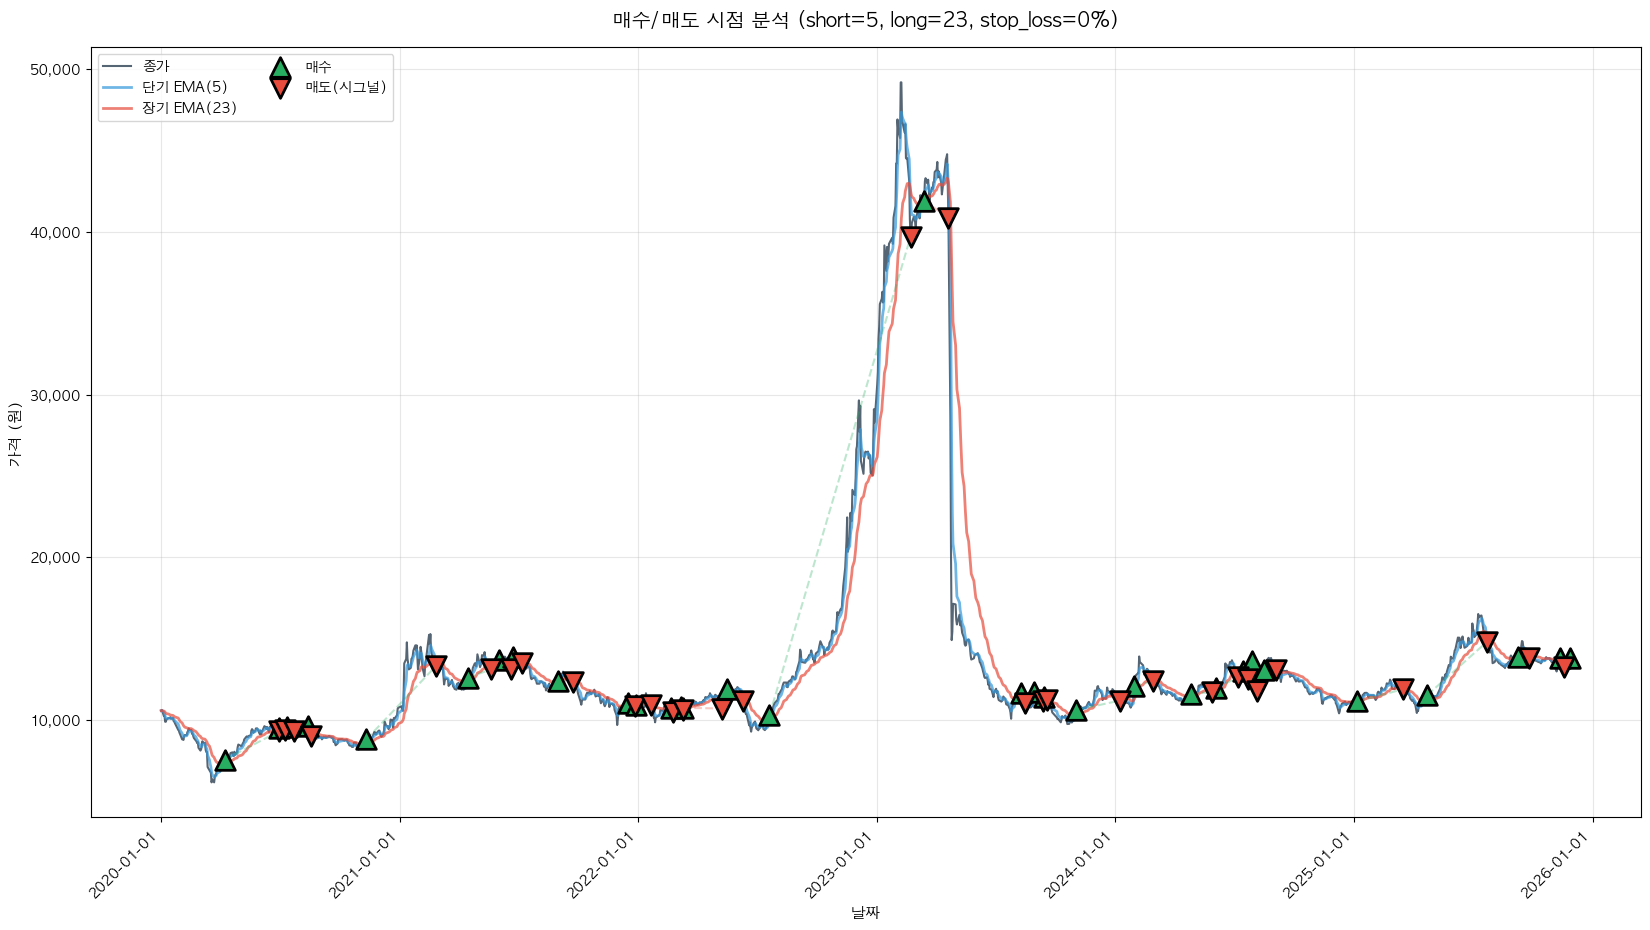The image size is (1650, 930).
Task: Click the first buy marker at the early 2020 low
Action: [x=225, y=761]
